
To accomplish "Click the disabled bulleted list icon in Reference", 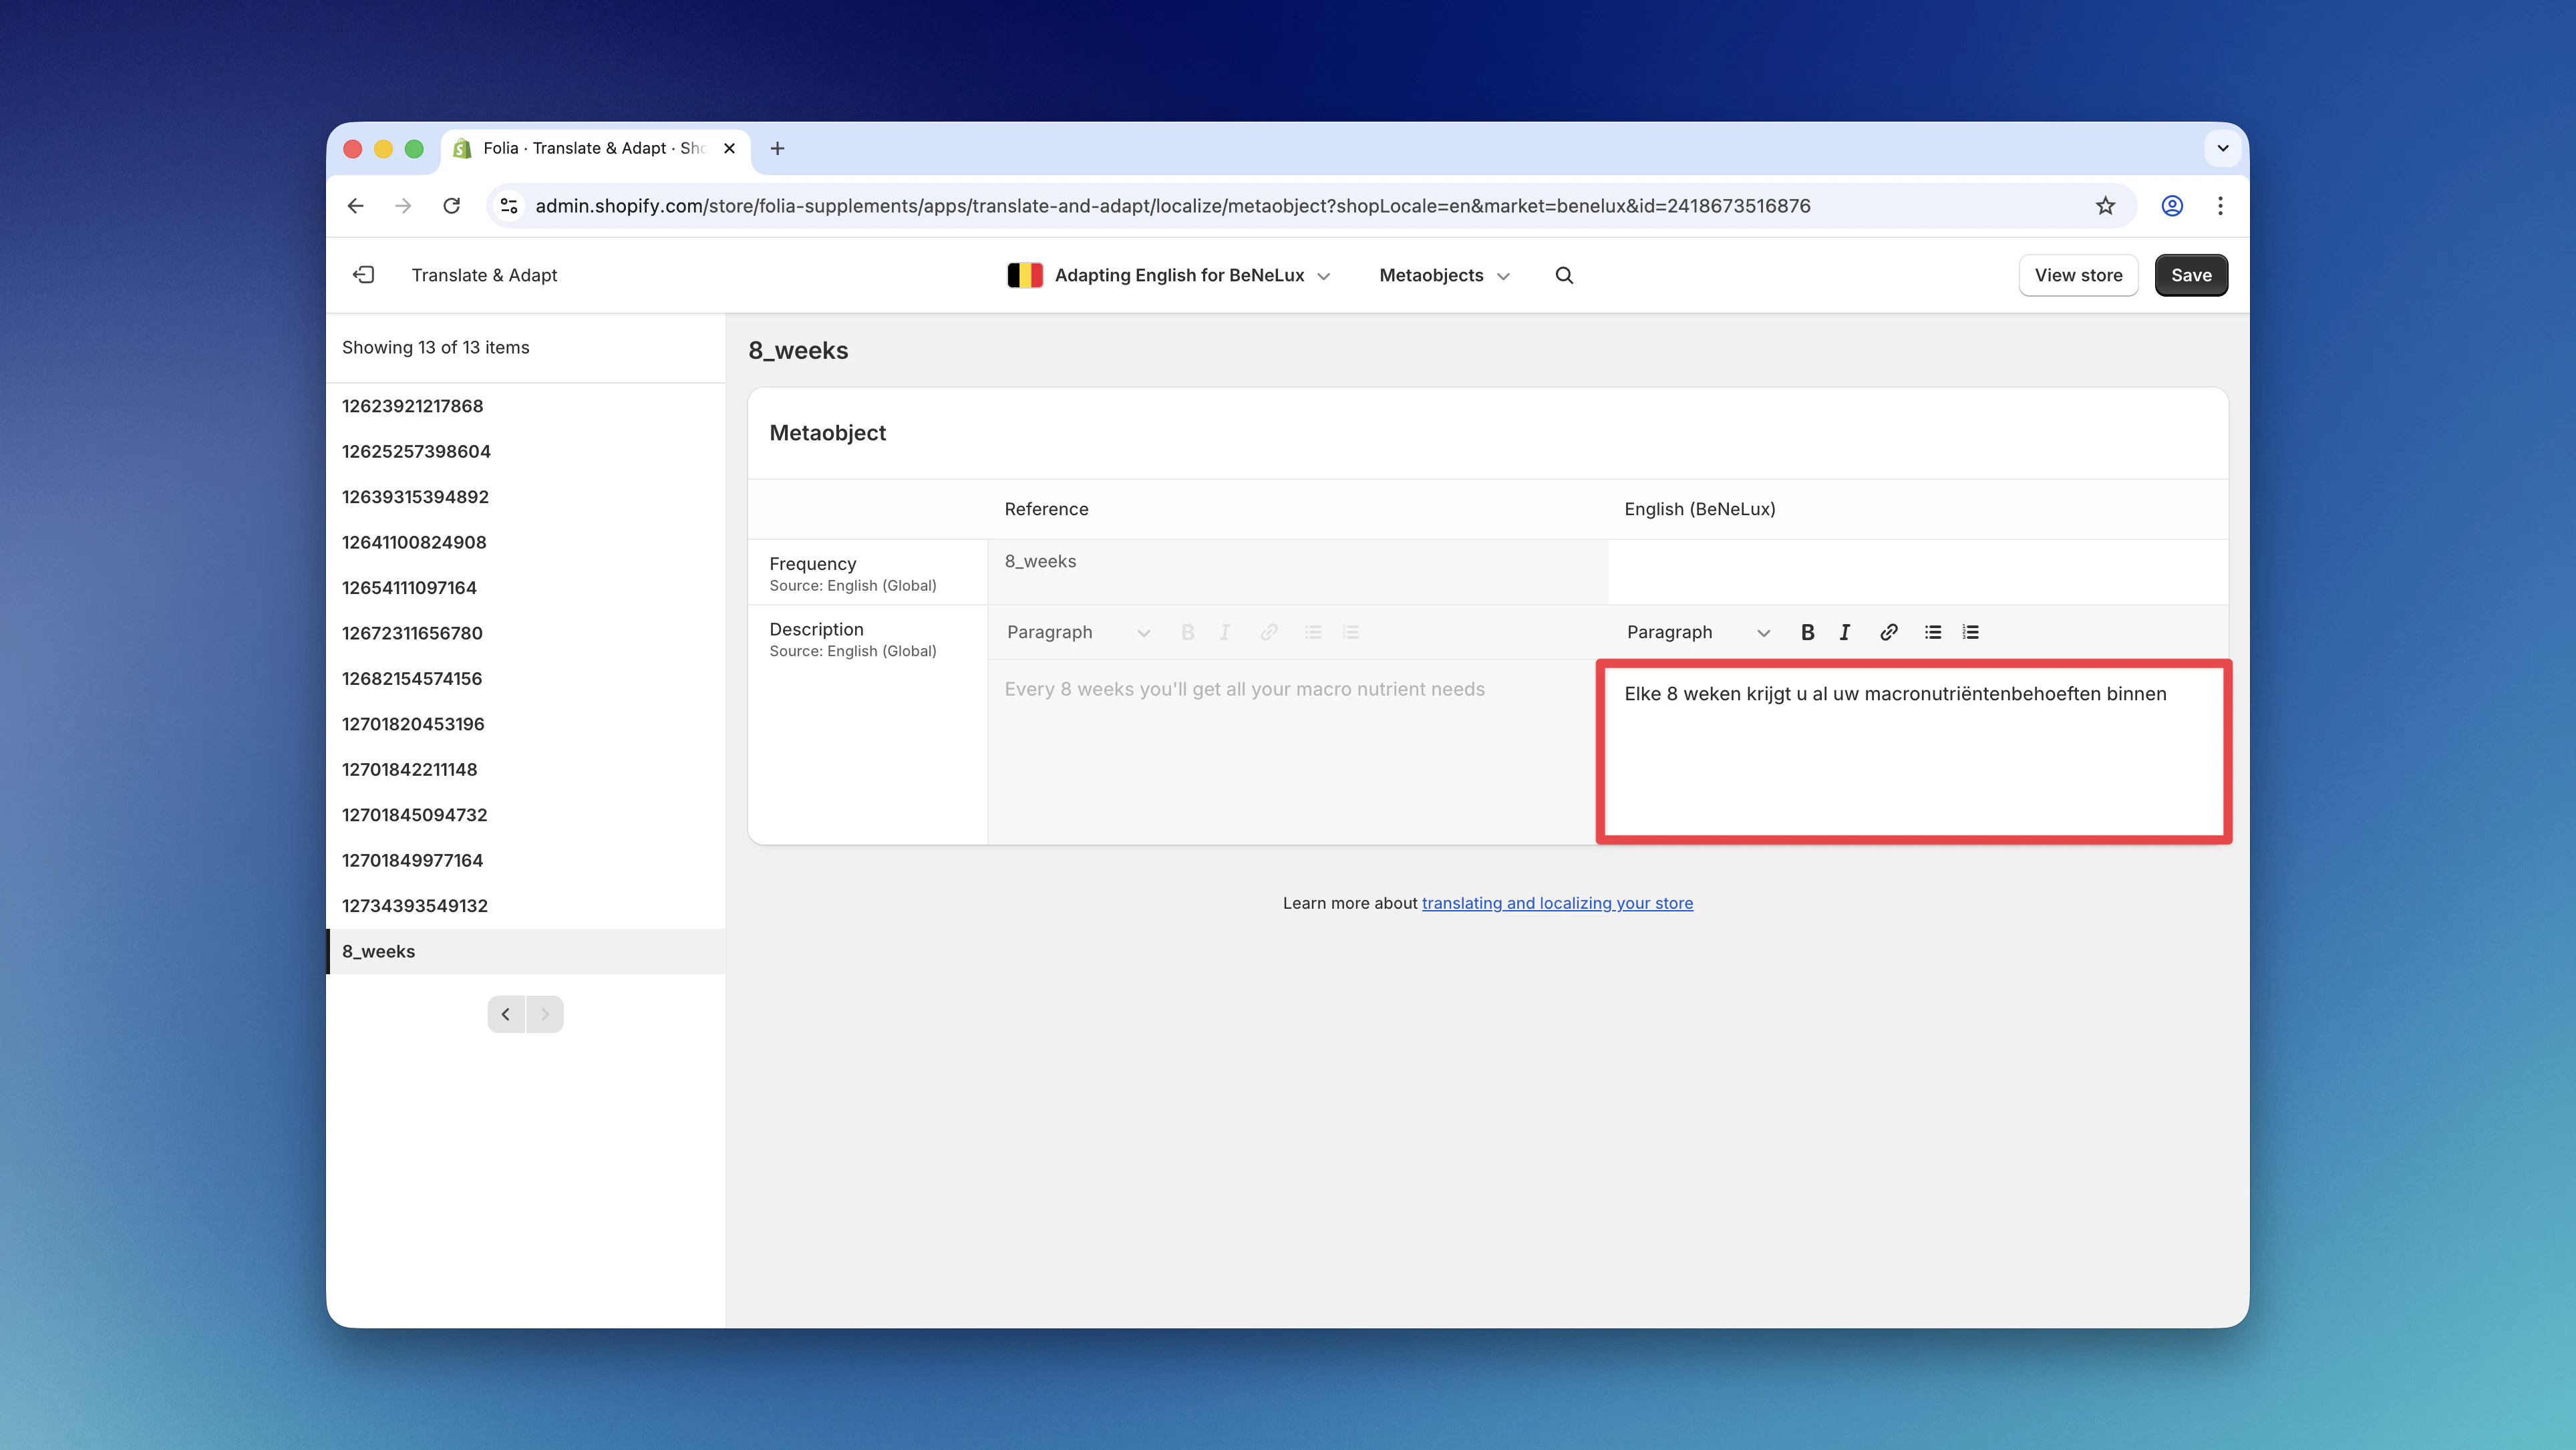I will [x=1313, y=632].
